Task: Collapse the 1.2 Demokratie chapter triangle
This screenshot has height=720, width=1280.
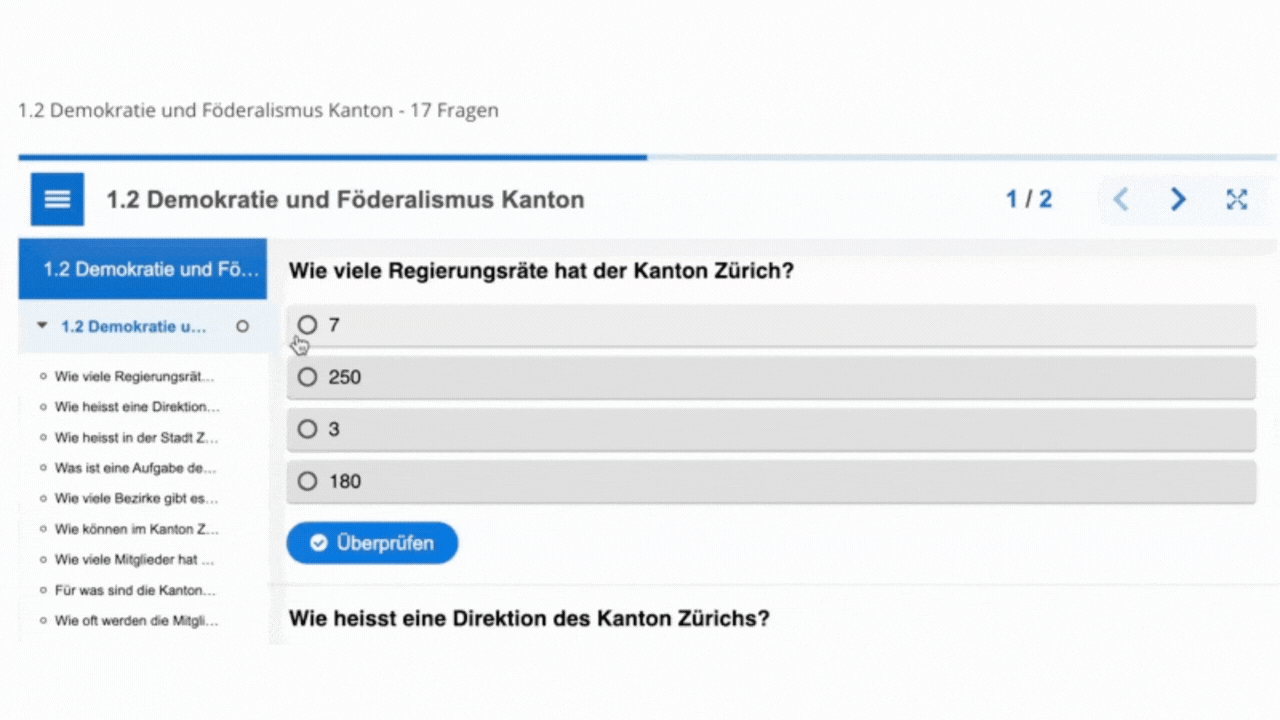Action: click(42, 326)
